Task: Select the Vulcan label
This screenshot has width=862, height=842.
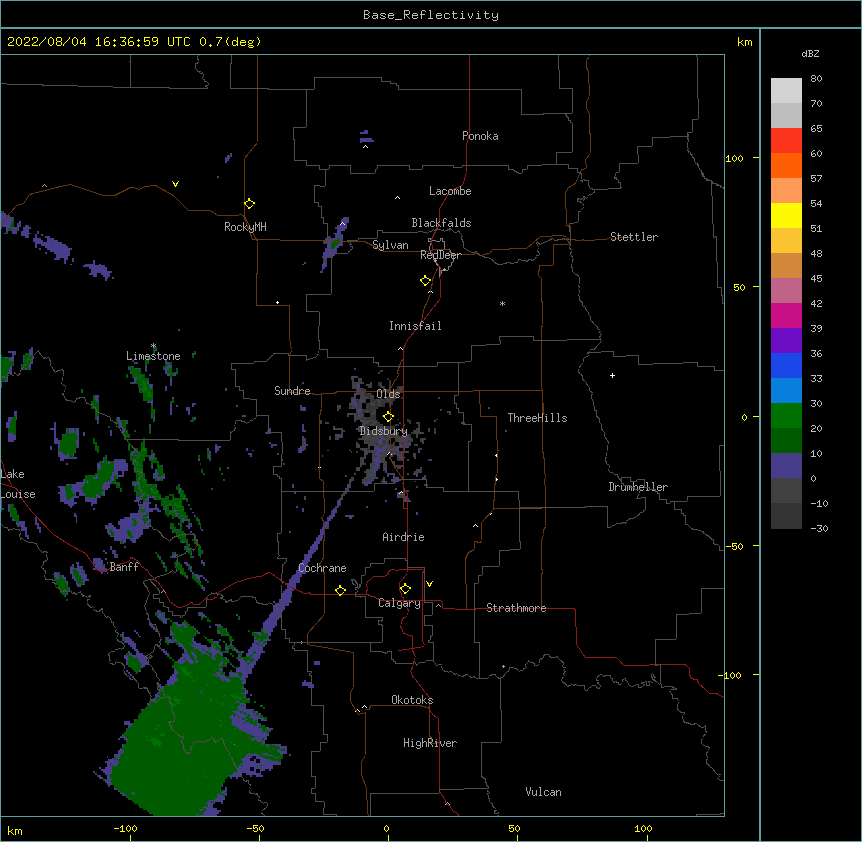Action: pos(543,792)
